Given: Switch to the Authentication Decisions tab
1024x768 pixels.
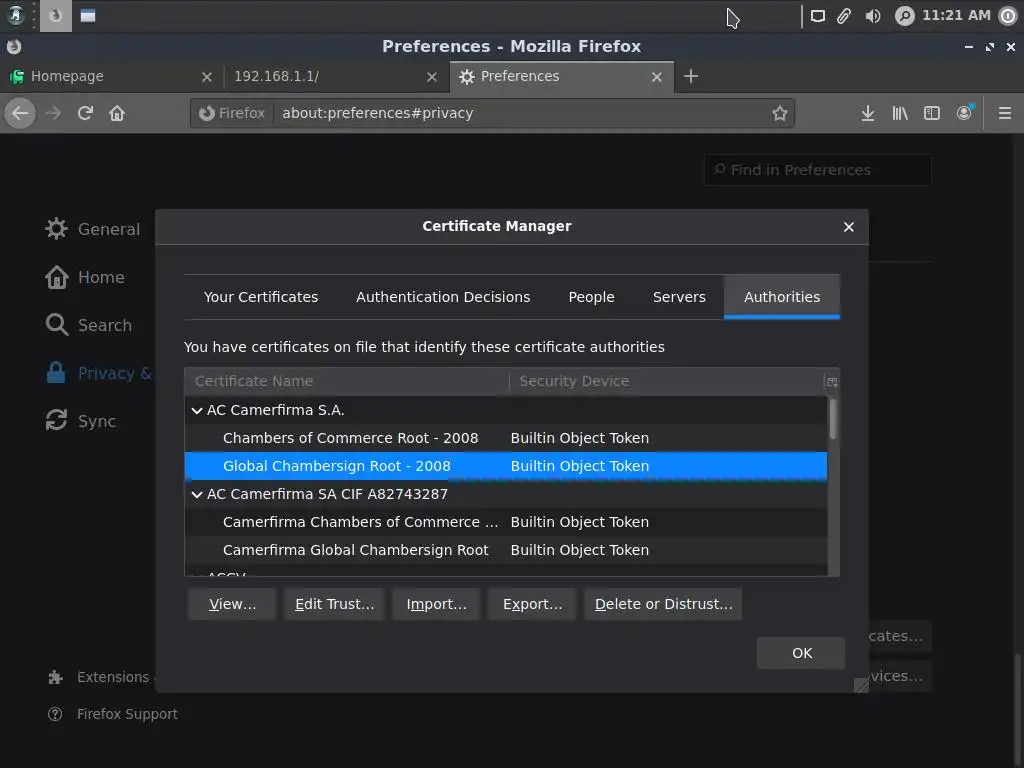Looking at the screenshot, I should tap(443, 296).
